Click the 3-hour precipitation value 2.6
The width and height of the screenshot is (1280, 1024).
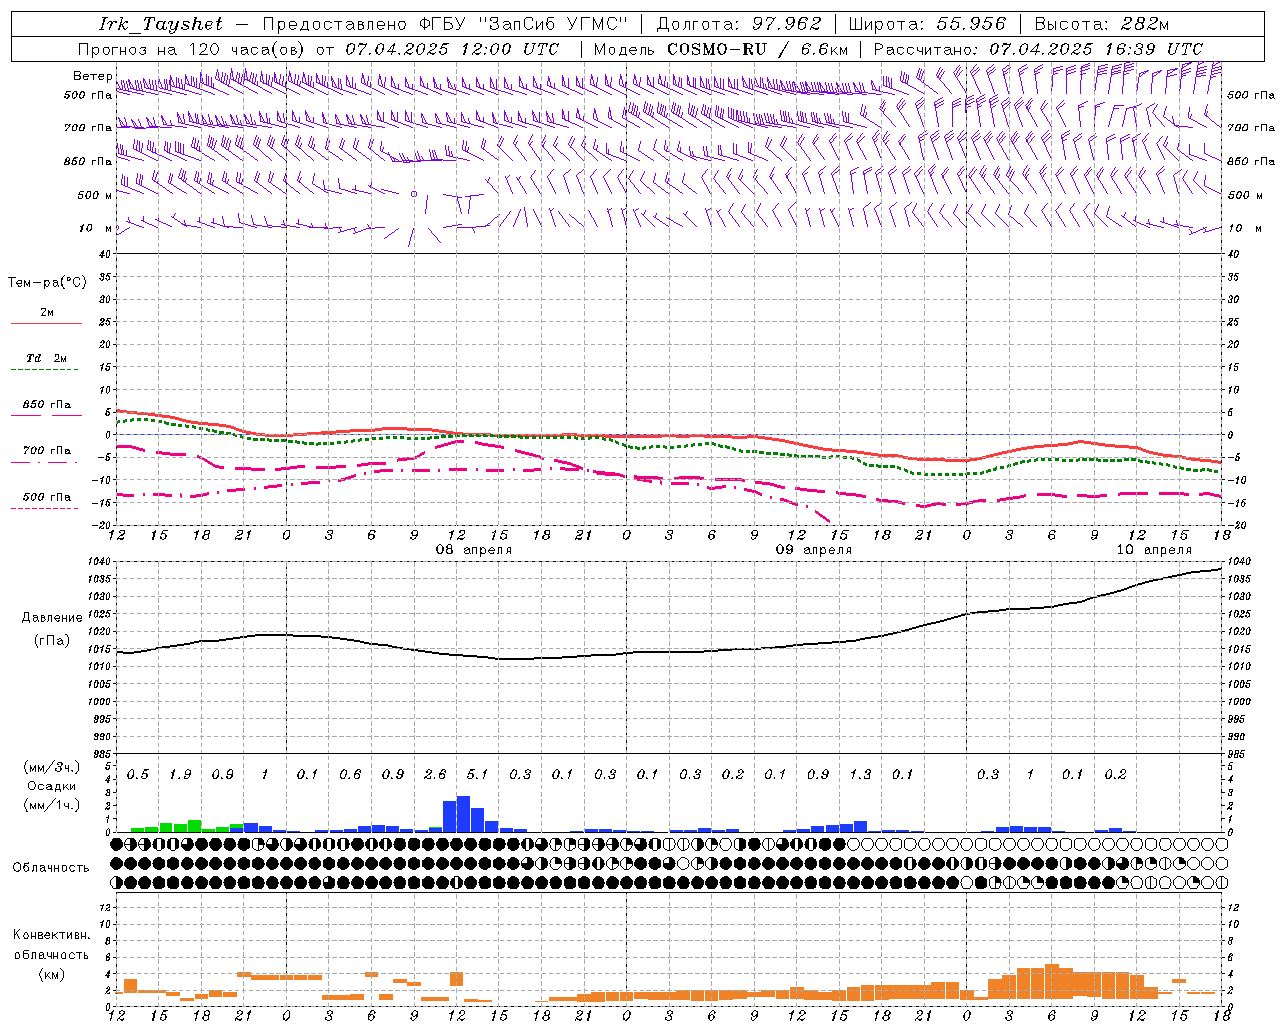coord(435,774)
